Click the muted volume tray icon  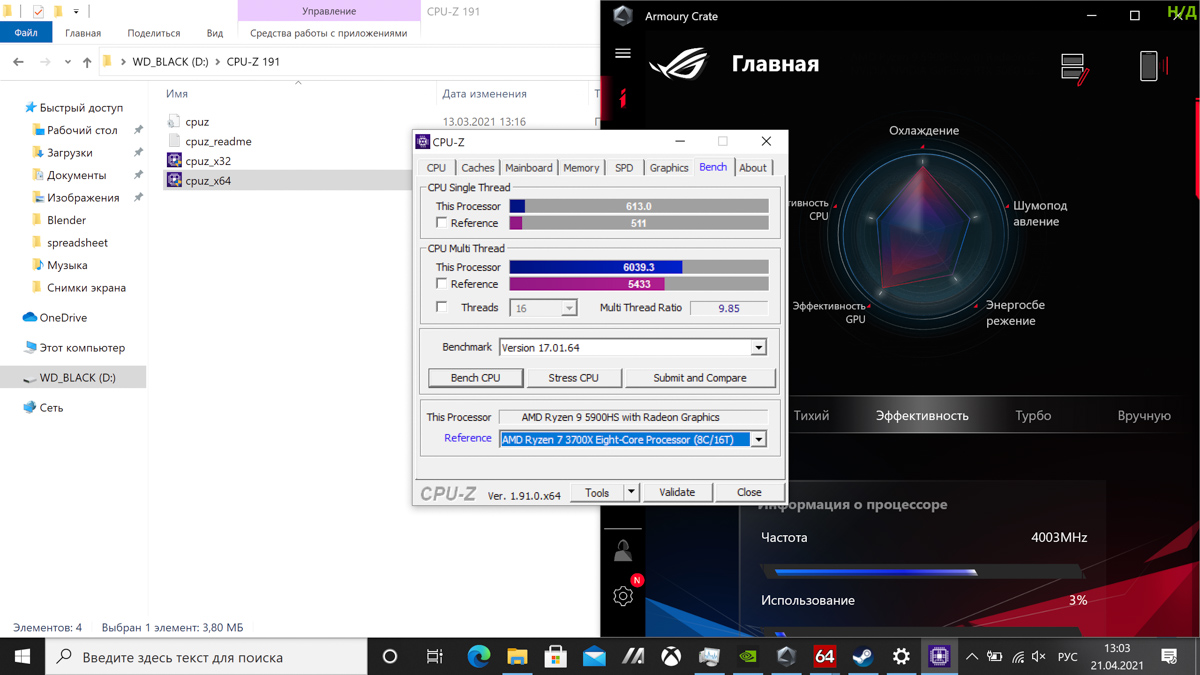pos(1039,657)
